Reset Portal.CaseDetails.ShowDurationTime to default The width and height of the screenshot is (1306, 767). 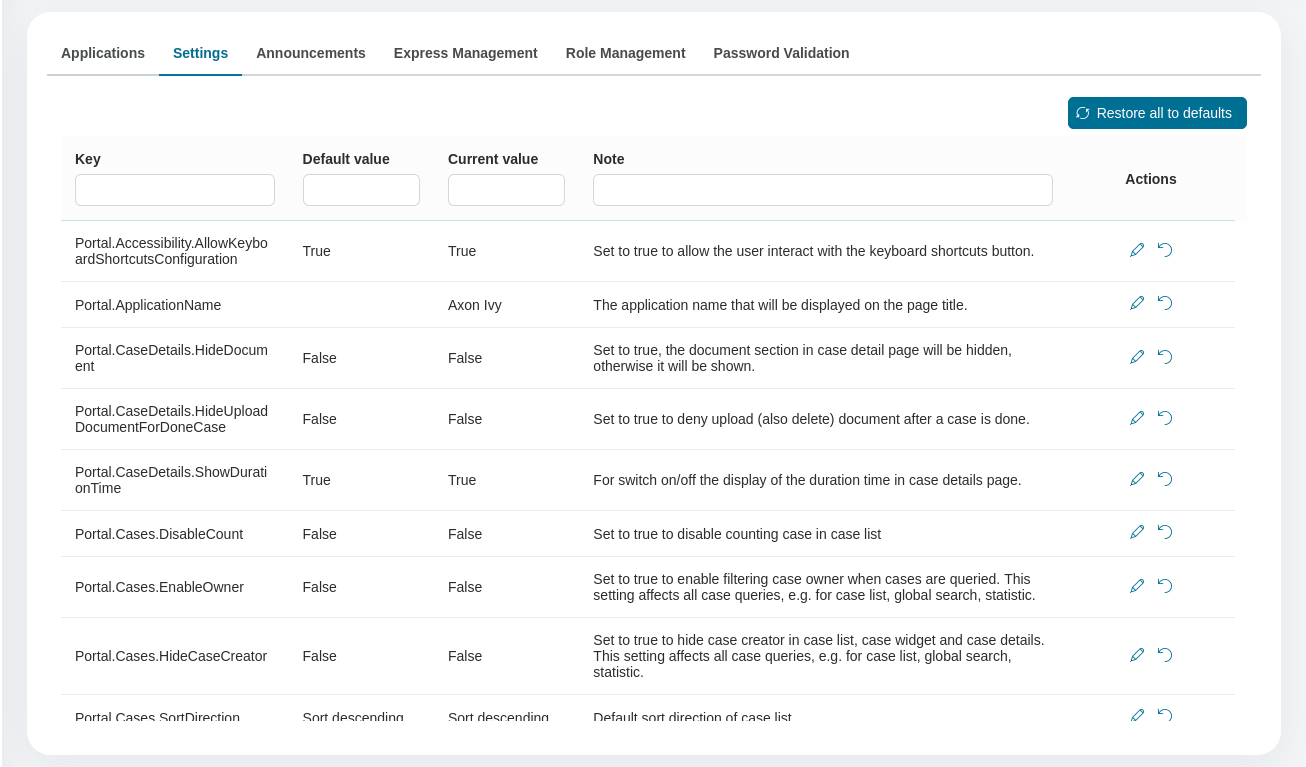1165,479
